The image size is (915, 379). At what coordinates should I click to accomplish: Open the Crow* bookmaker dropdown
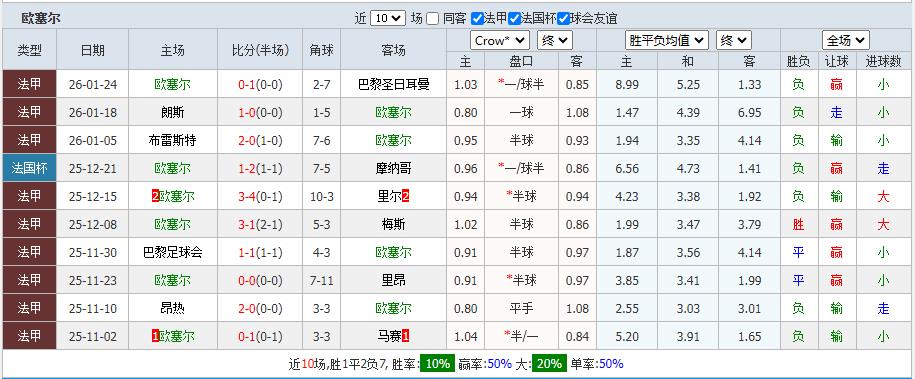(x=500, y=40)
